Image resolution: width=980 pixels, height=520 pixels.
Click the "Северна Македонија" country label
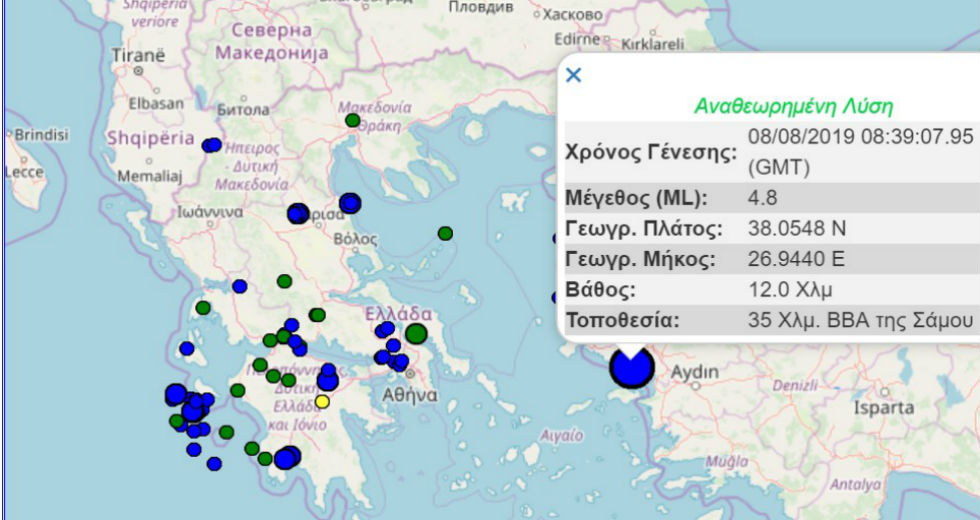point(271,41)
